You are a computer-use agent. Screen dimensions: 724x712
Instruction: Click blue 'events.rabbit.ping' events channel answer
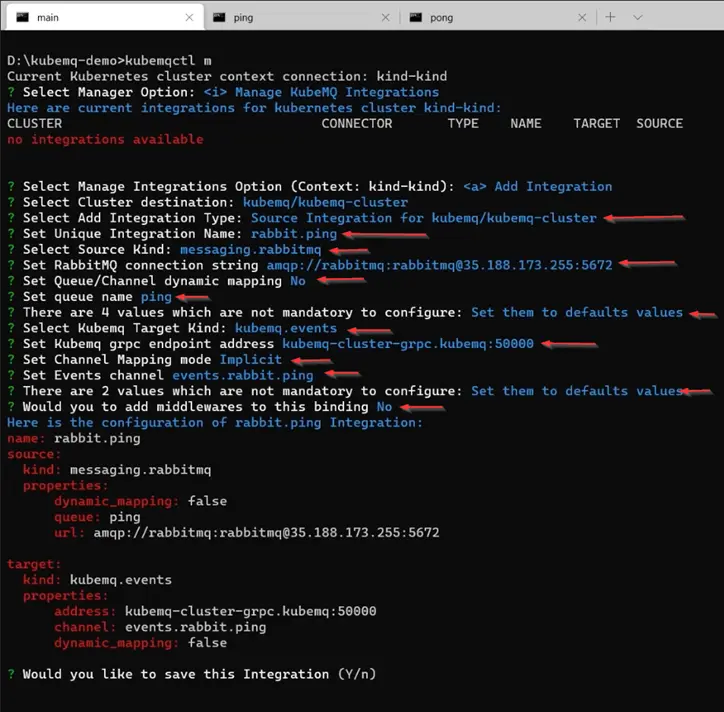pyautogui.click(x=243, y=375)
